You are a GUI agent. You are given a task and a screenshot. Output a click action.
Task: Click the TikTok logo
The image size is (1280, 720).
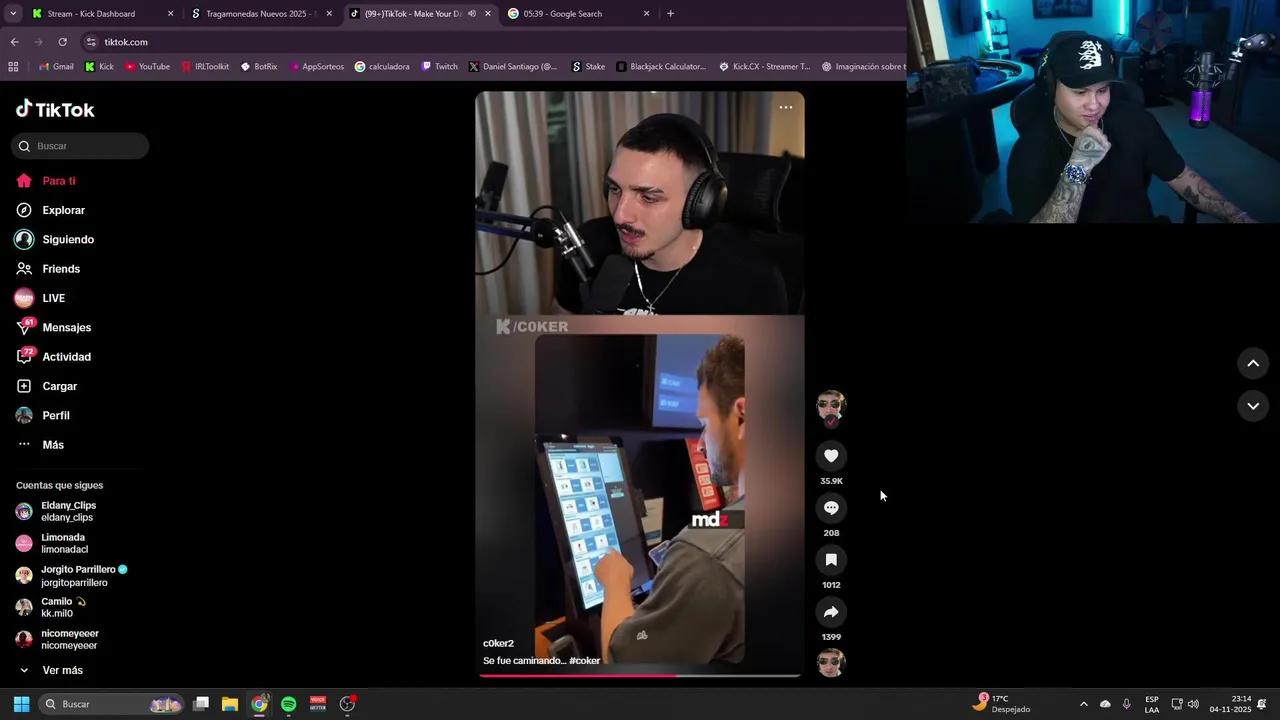(x=55, y=109)
